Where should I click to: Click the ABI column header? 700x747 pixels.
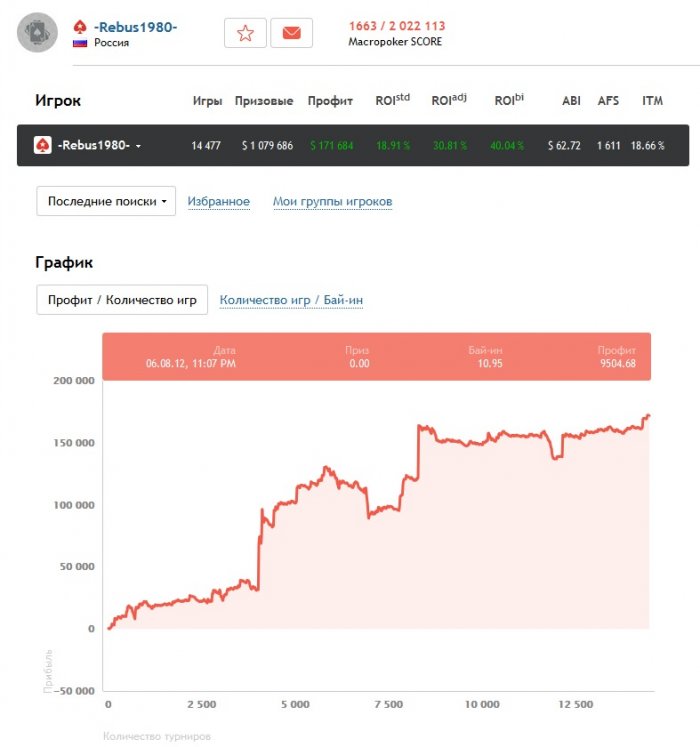tap(571, 101)
